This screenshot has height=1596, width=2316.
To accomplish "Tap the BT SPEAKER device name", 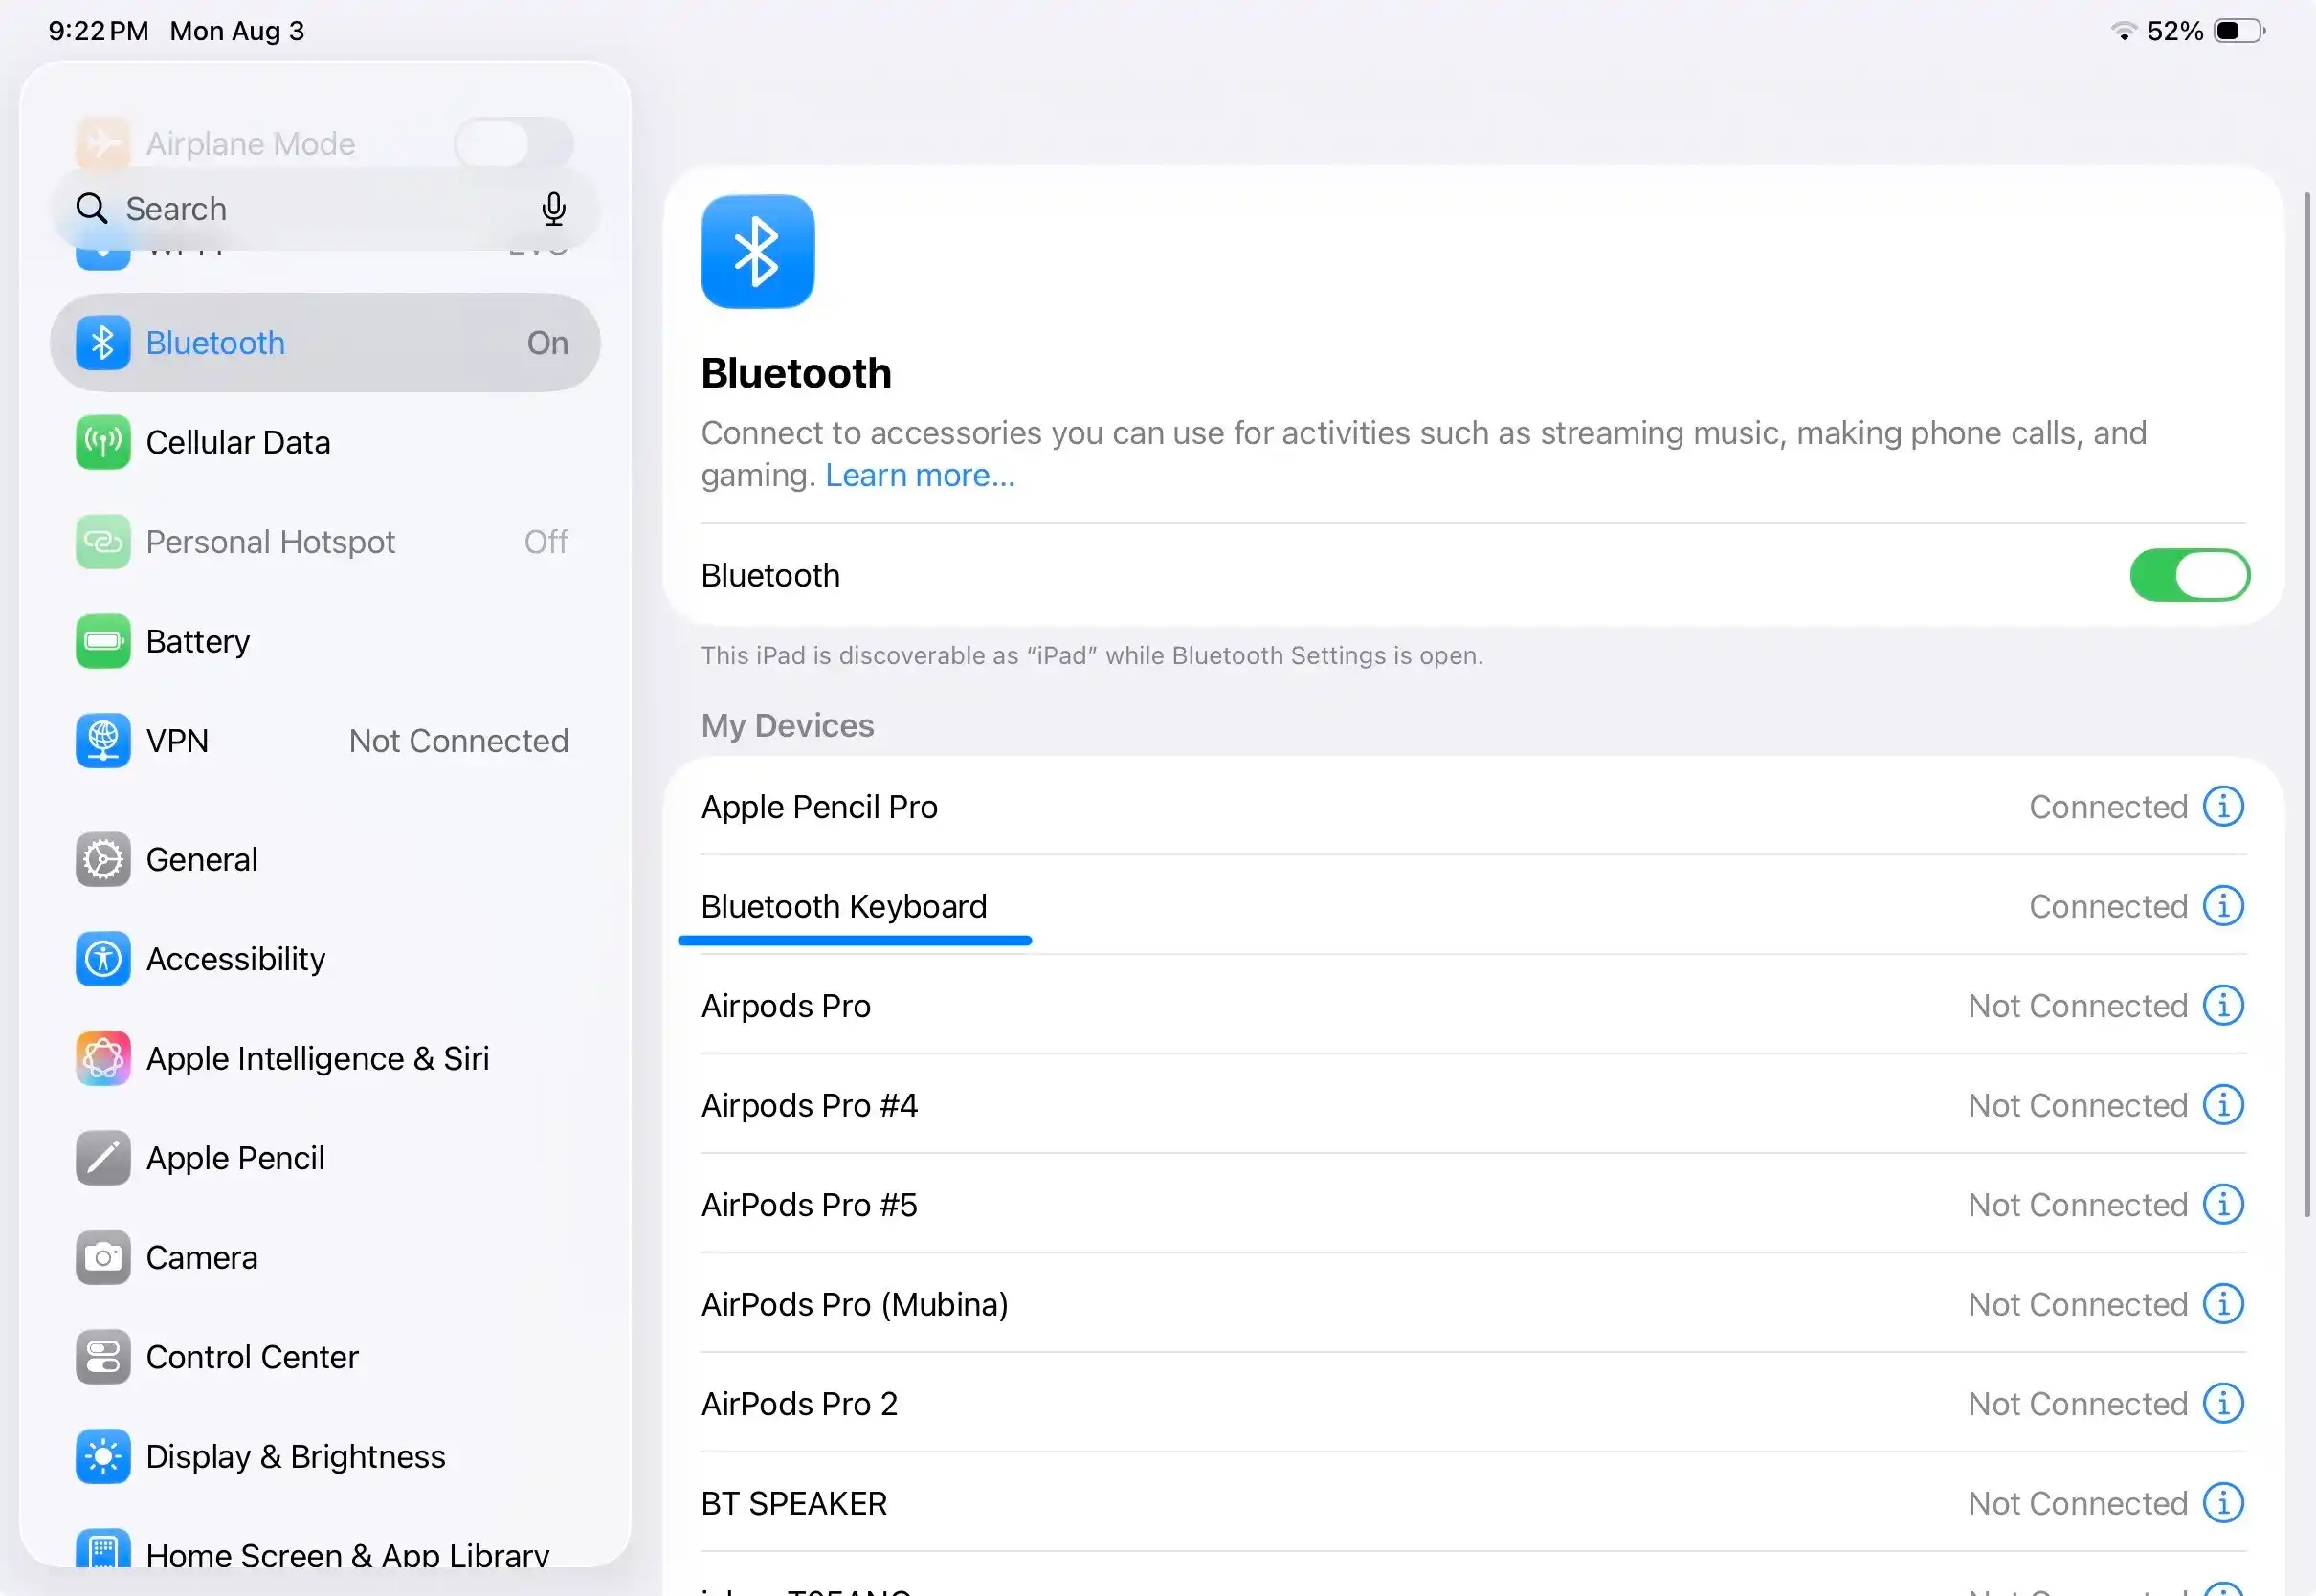I will click(794, 1503).
